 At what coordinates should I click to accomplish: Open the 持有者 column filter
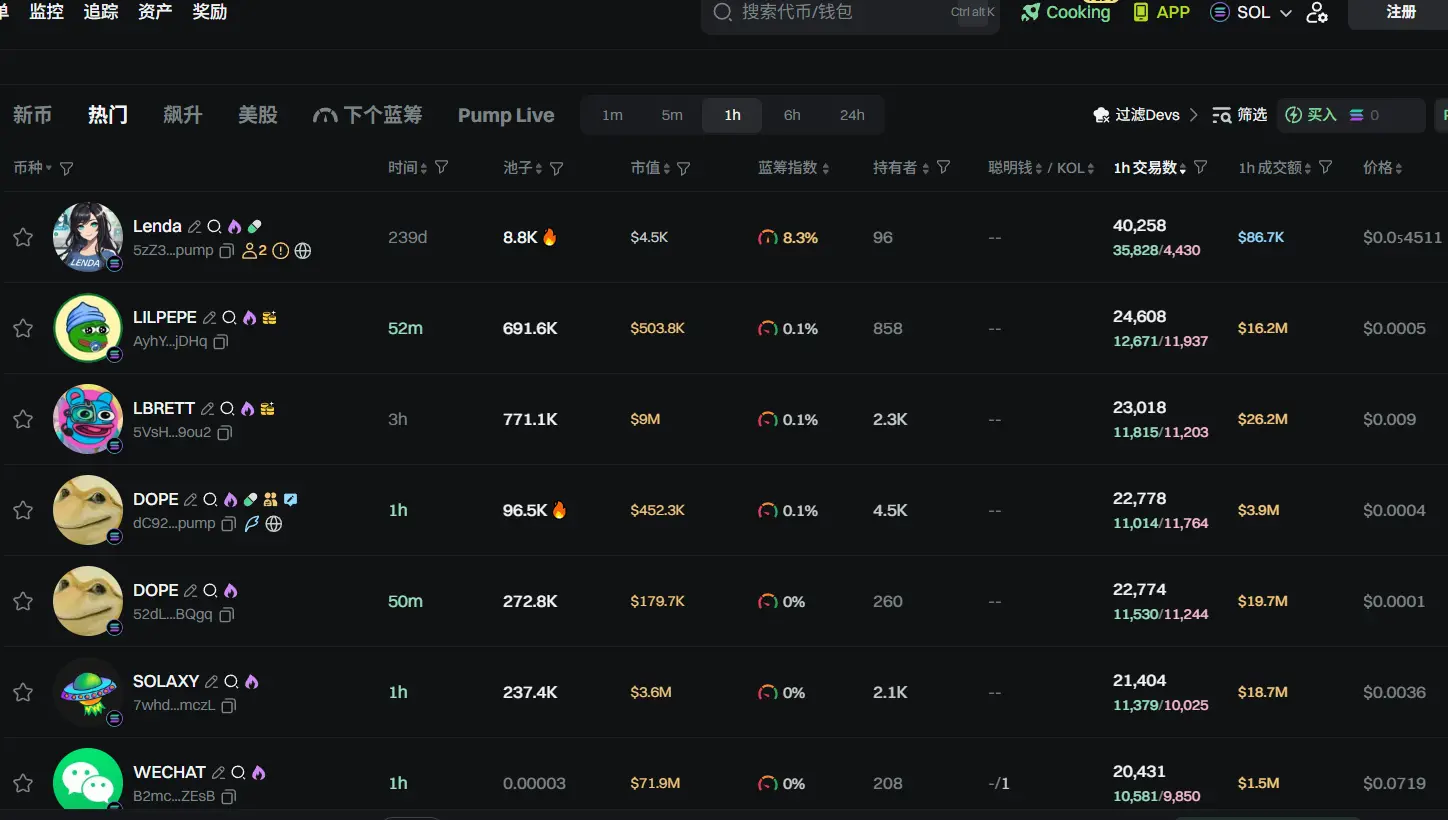pyautogui.click(x=943, y=167)
